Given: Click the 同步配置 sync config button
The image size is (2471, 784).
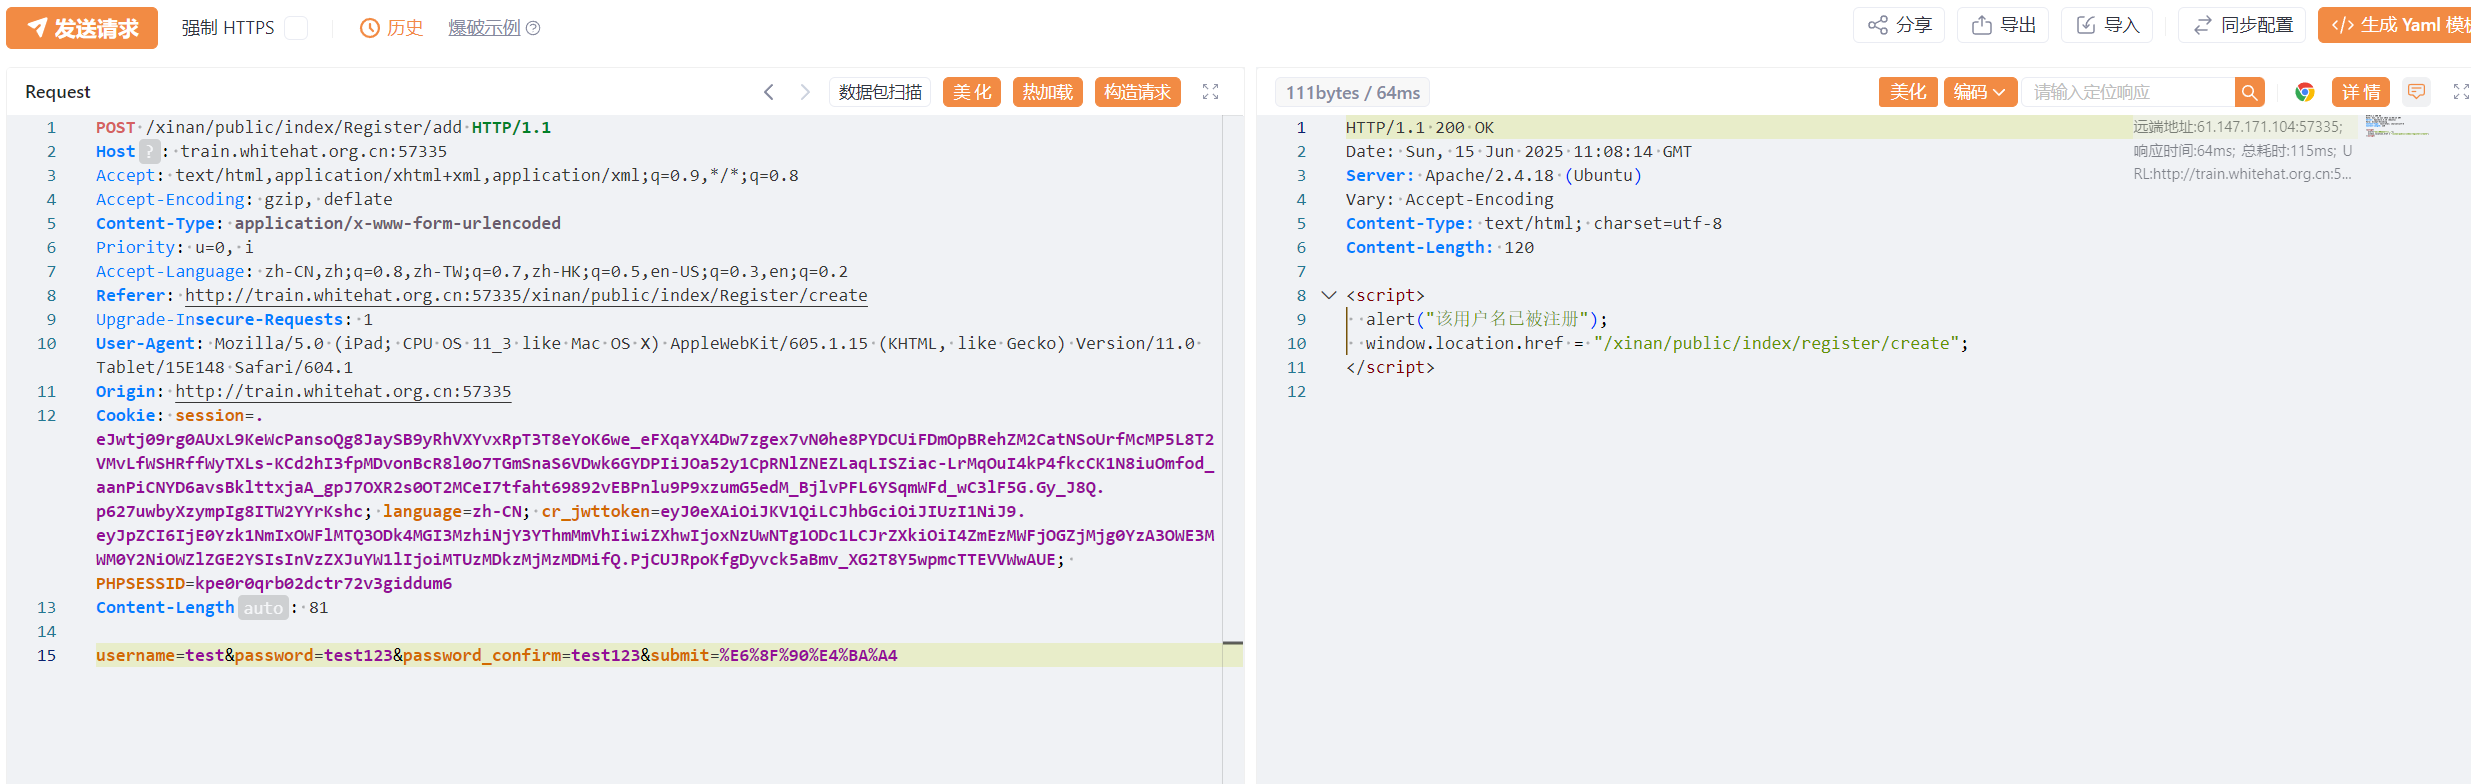Looking at the screenshot, I should (2242, 25).
